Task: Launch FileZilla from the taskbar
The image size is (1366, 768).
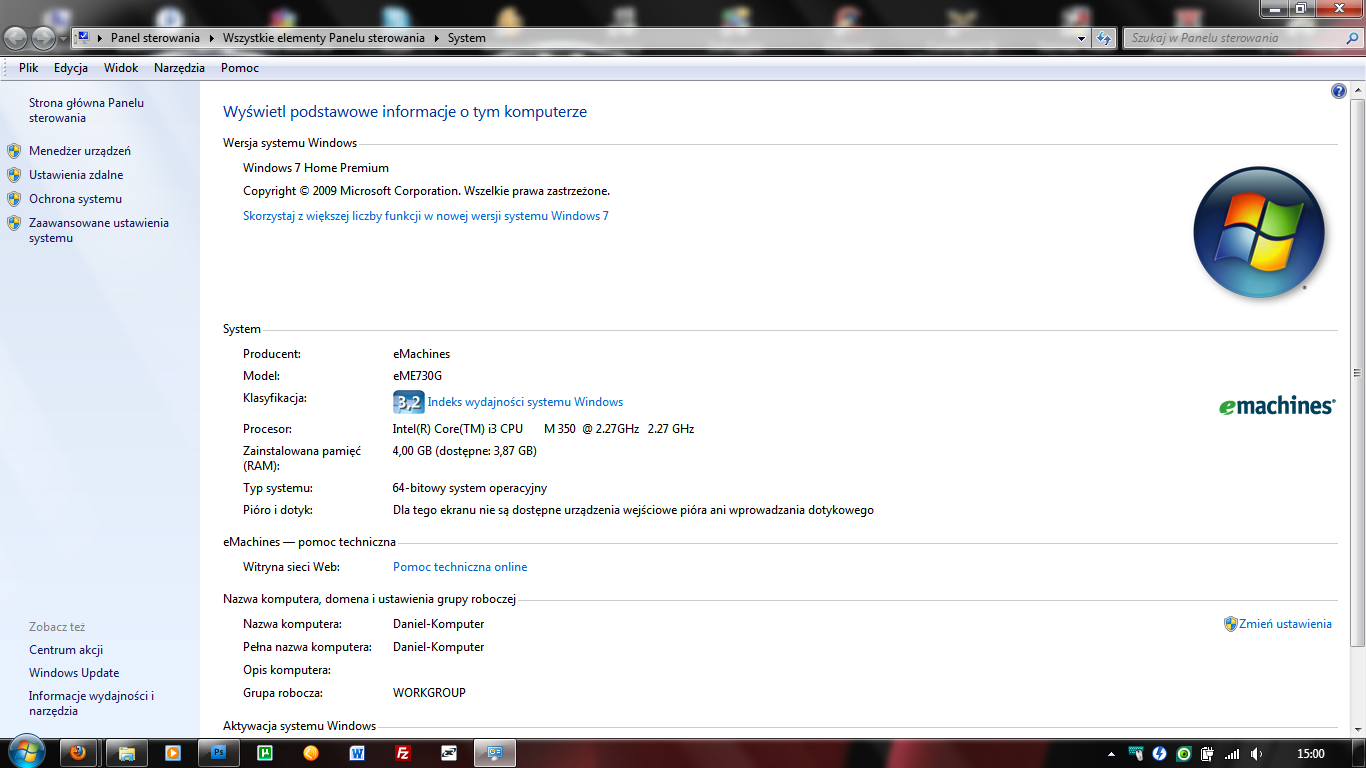Action: (x=403, y=753)
